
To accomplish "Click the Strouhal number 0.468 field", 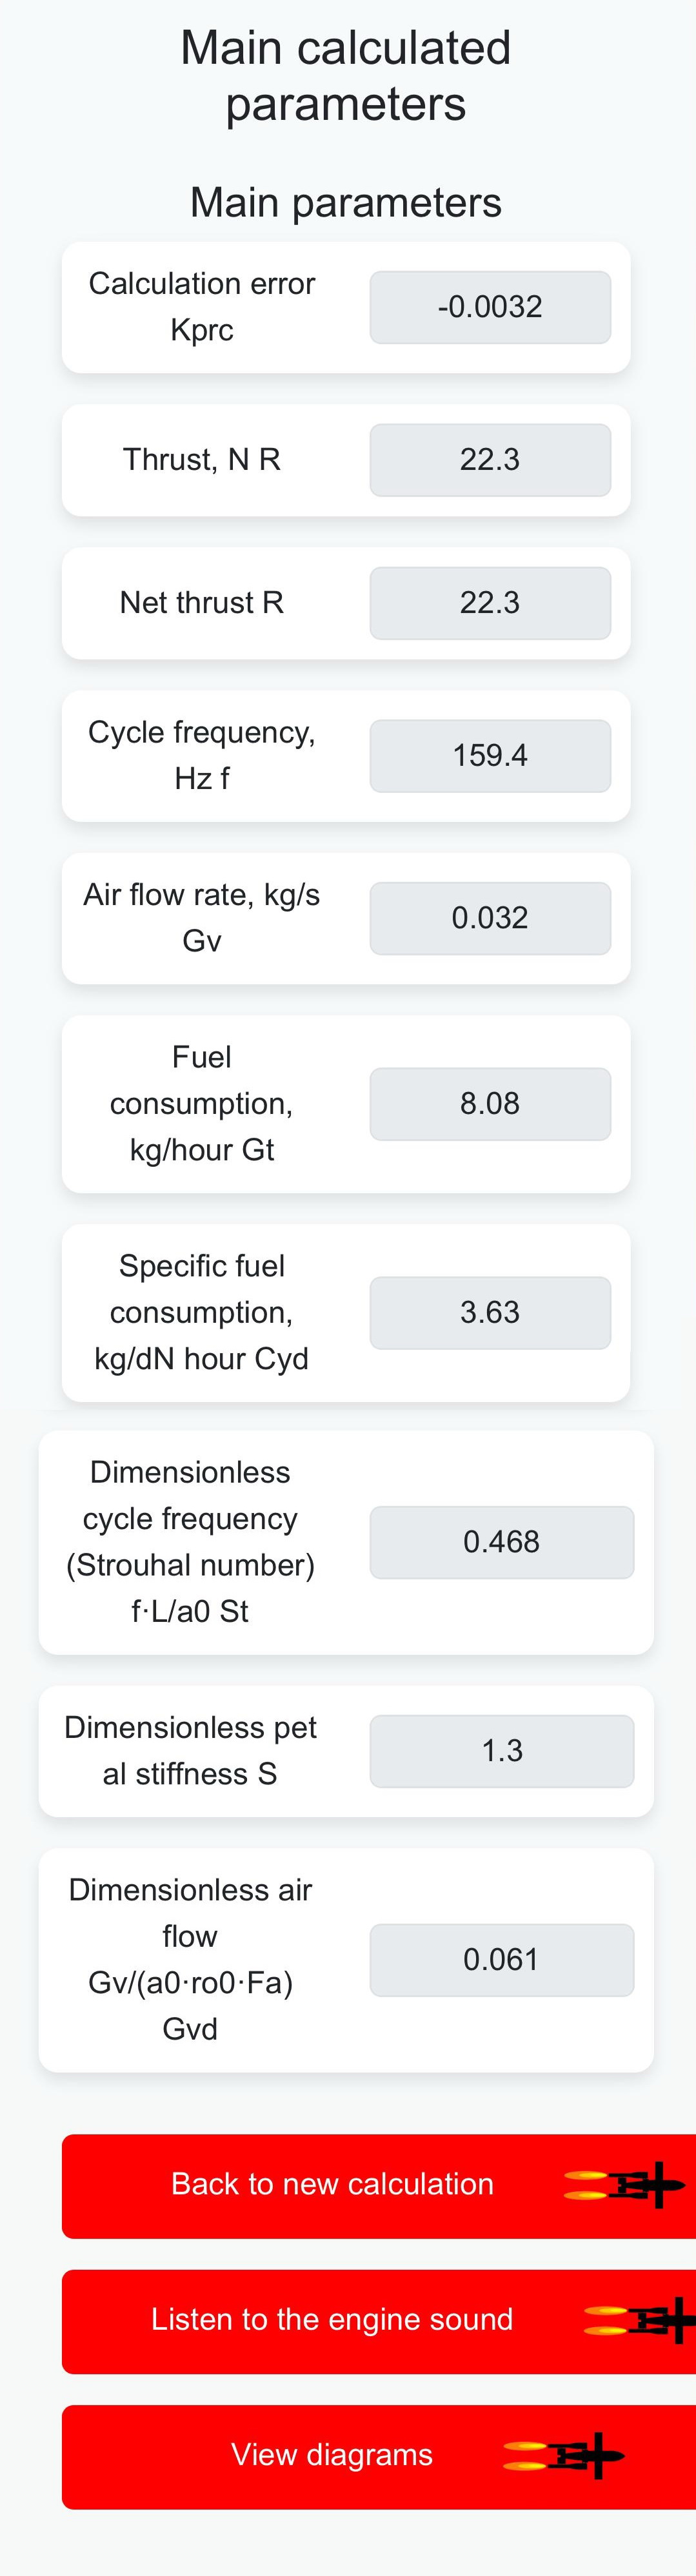I will pyautogui.click(x=502, y=1542).
